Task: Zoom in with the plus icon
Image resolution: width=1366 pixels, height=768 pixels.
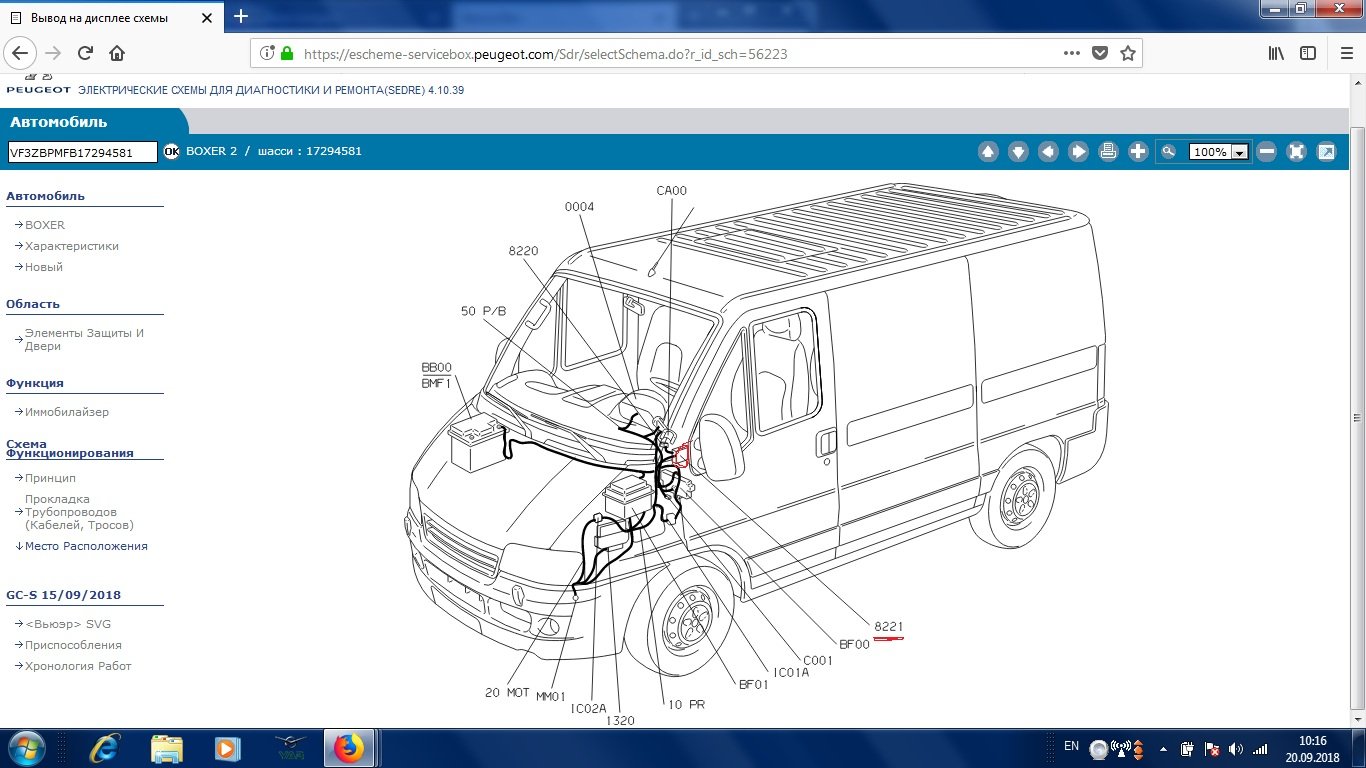Action: [1138, 152]
